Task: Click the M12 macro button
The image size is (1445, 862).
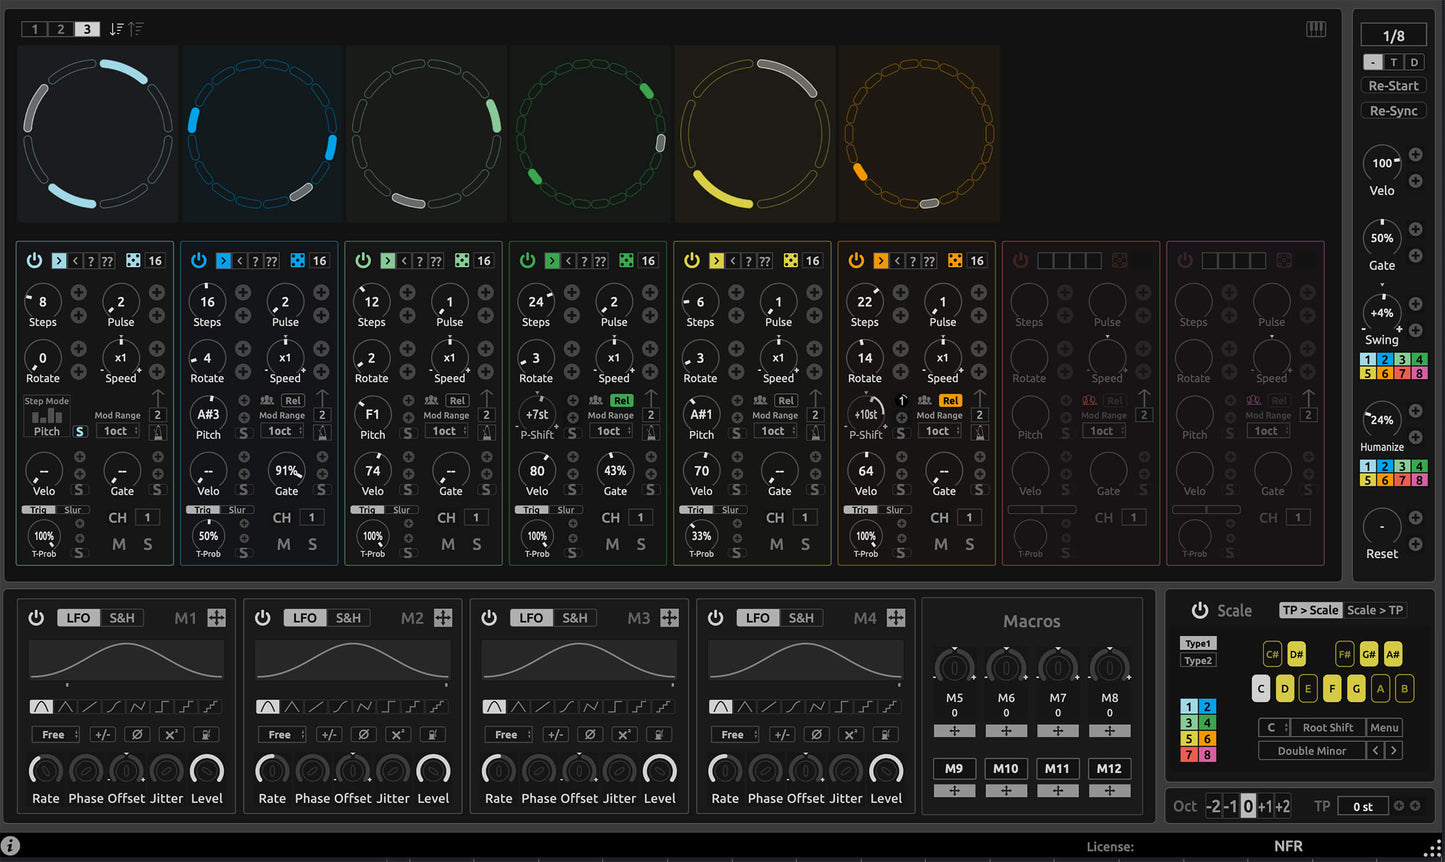Action: pyautogui.click(x=1109, y=768)
